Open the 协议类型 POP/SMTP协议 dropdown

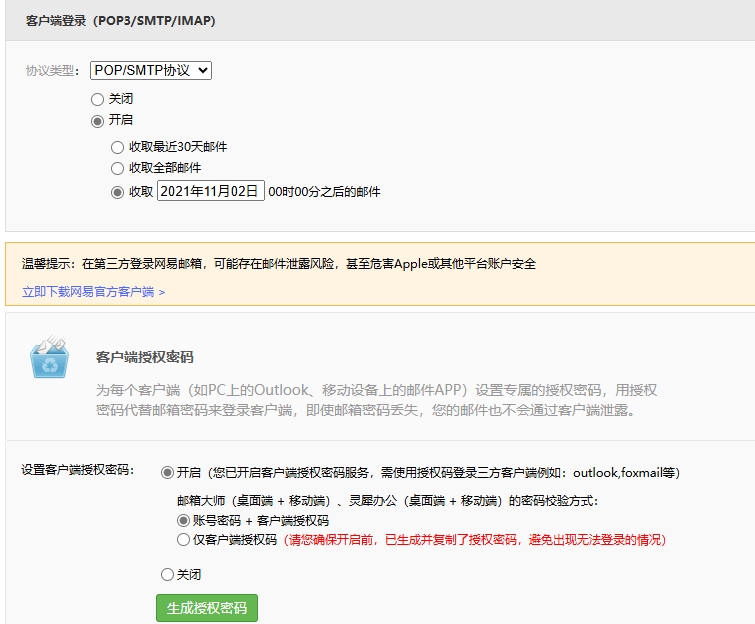coord(151,70)
